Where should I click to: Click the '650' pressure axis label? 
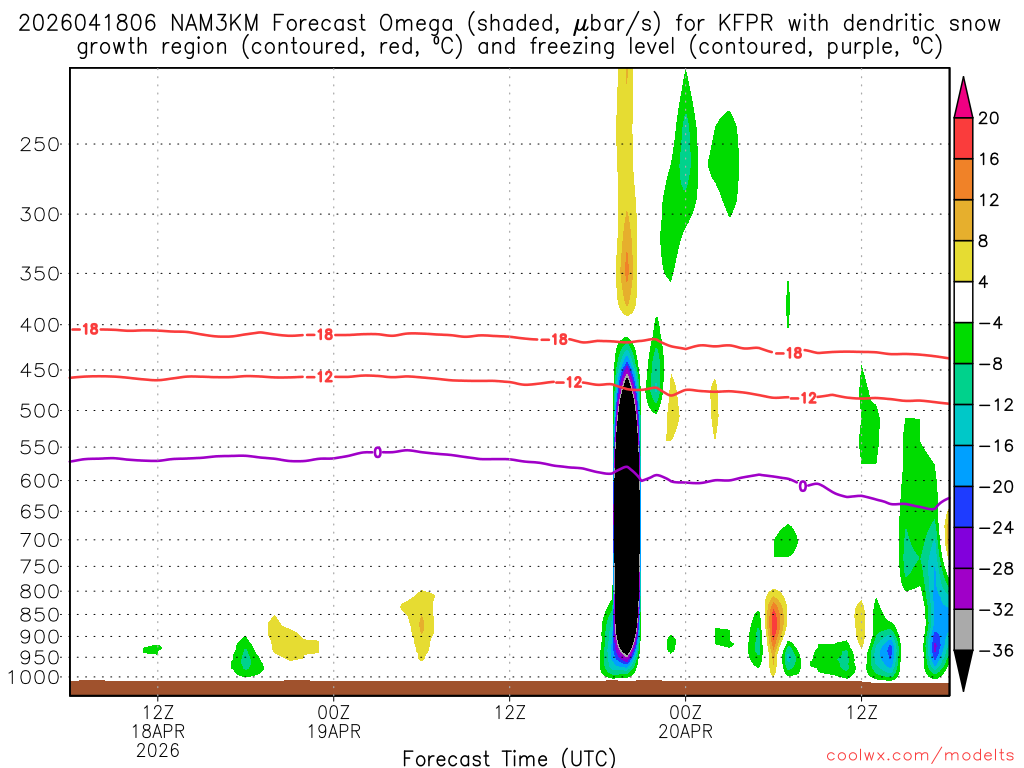(40, 511)
